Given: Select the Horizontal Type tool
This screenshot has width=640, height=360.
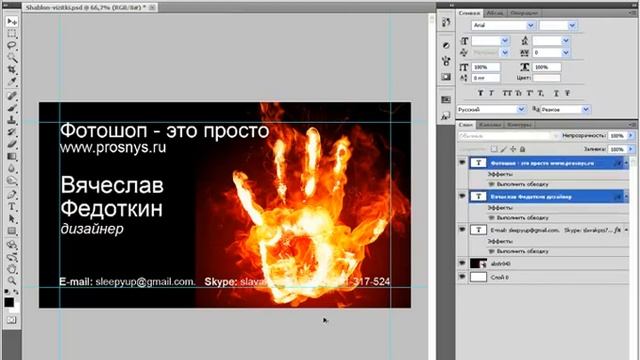Looking at the screenshot, I should point(12,207).
